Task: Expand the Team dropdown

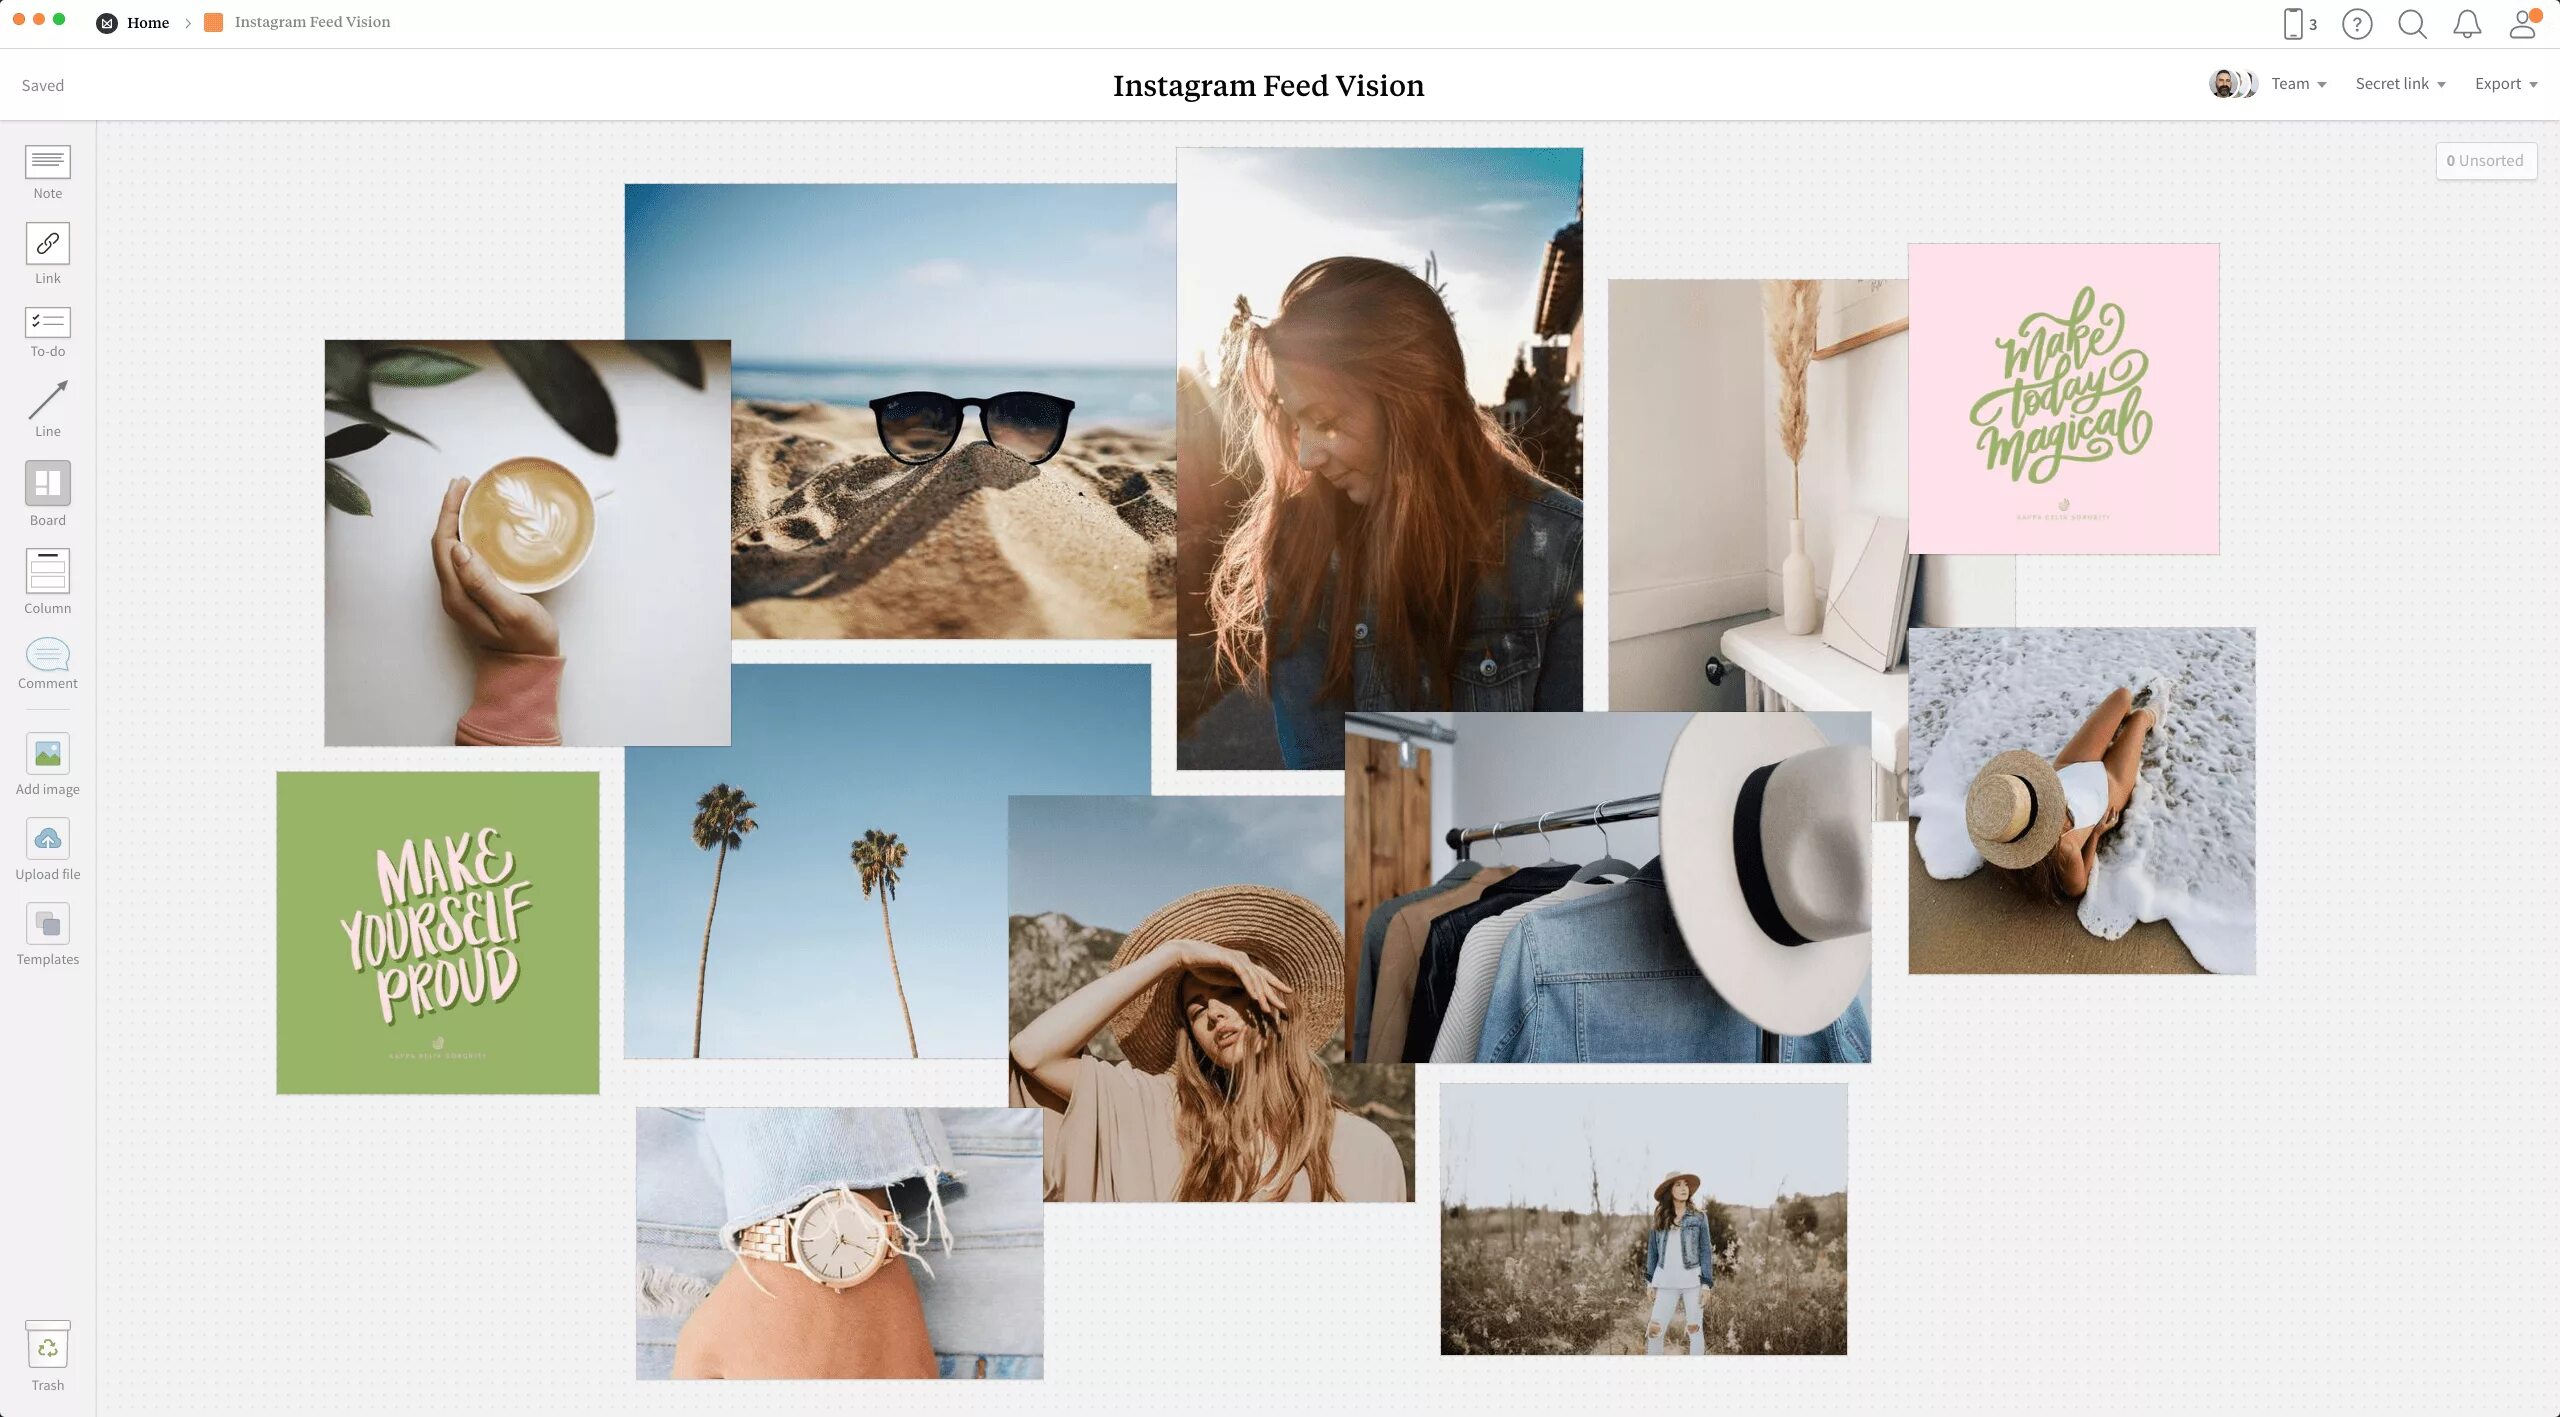Action: pos(2297,84)
